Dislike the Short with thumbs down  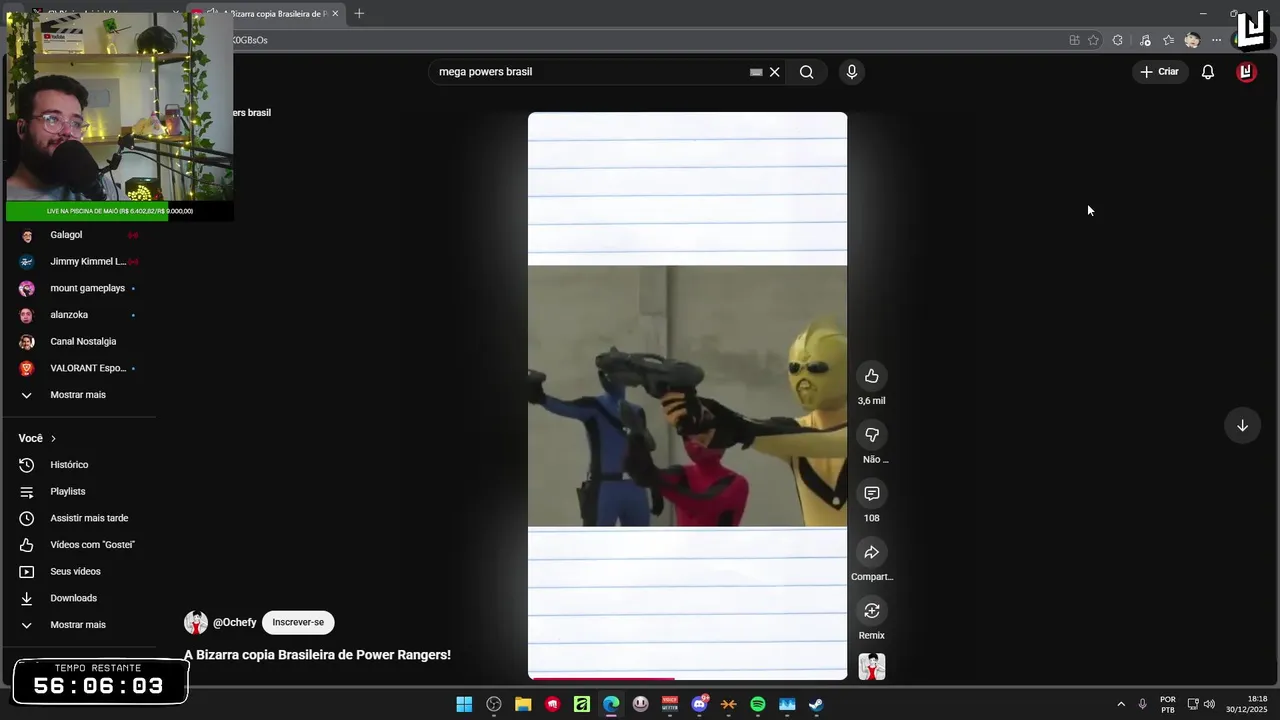(871, 435)
